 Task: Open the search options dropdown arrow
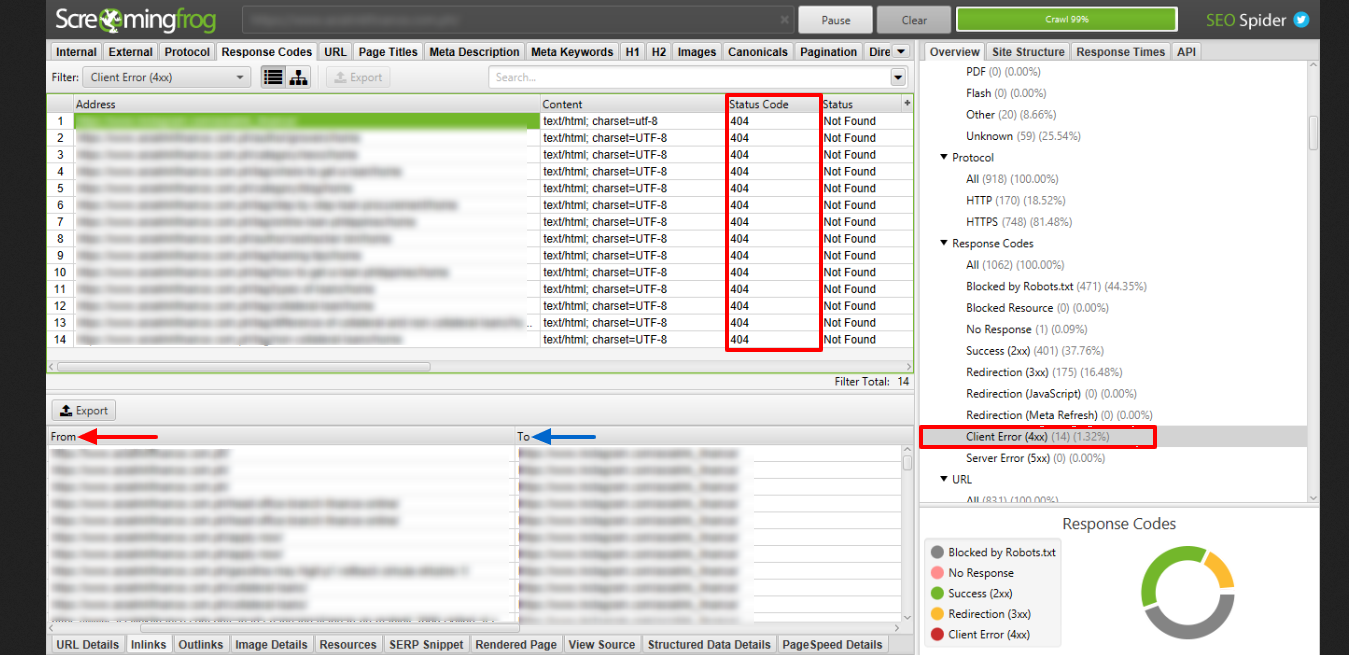897,77
